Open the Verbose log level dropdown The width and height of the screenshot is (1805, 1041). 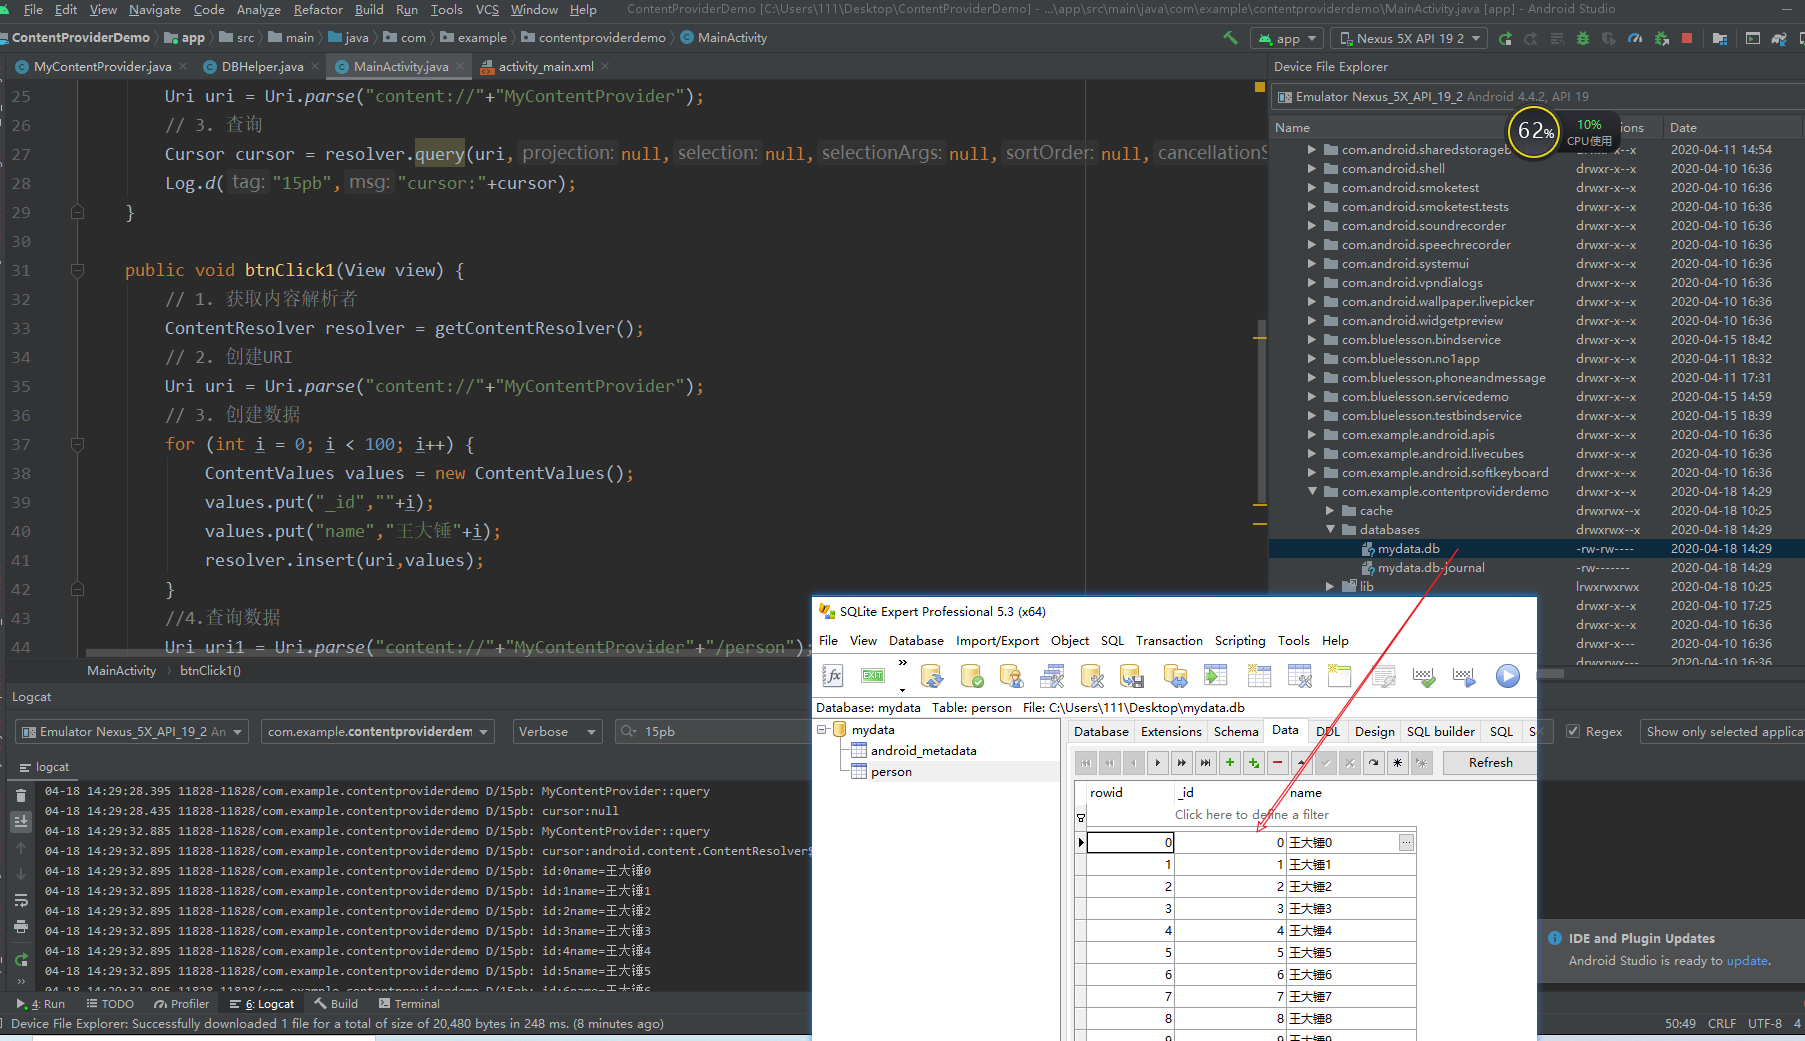click(x=557, y=732)
